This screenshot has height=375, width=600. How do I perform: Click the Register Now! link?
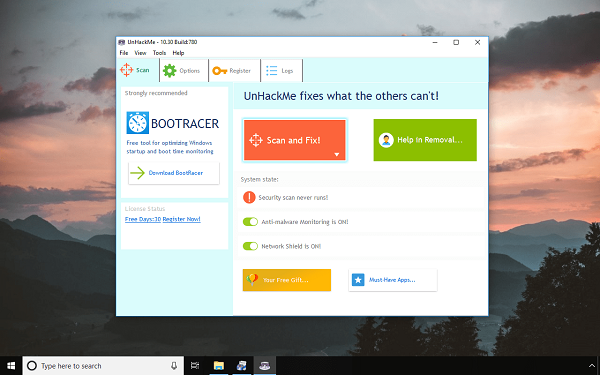click(x=181, y=219)
